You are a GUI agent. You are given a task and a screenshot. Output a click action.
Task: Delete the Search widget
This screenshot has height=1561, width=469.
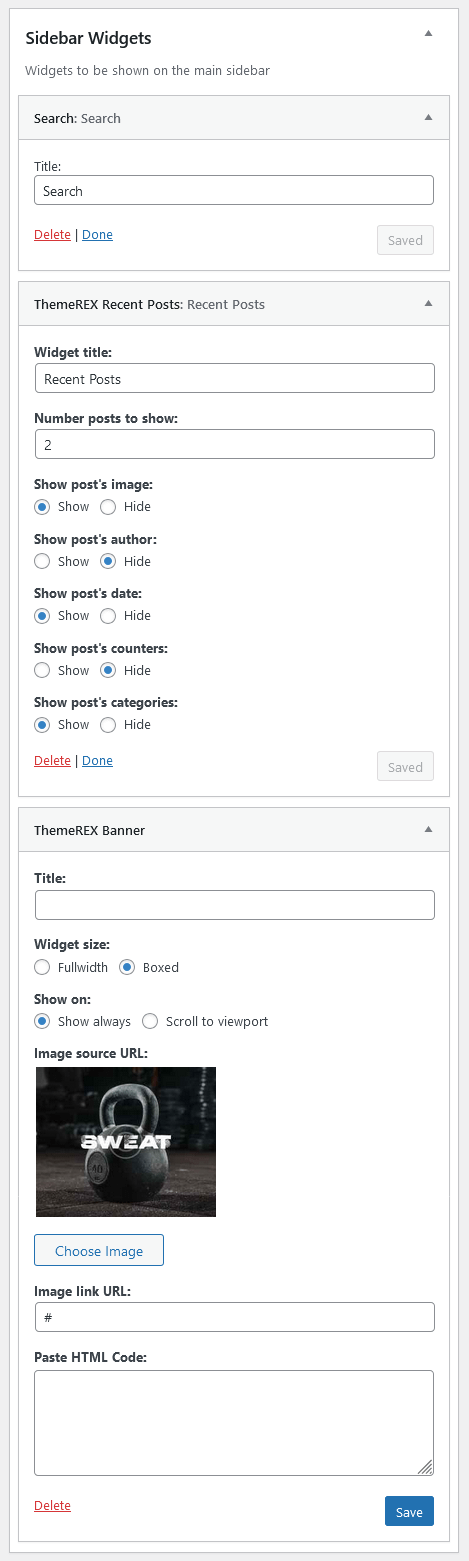[x=52, y=235]
